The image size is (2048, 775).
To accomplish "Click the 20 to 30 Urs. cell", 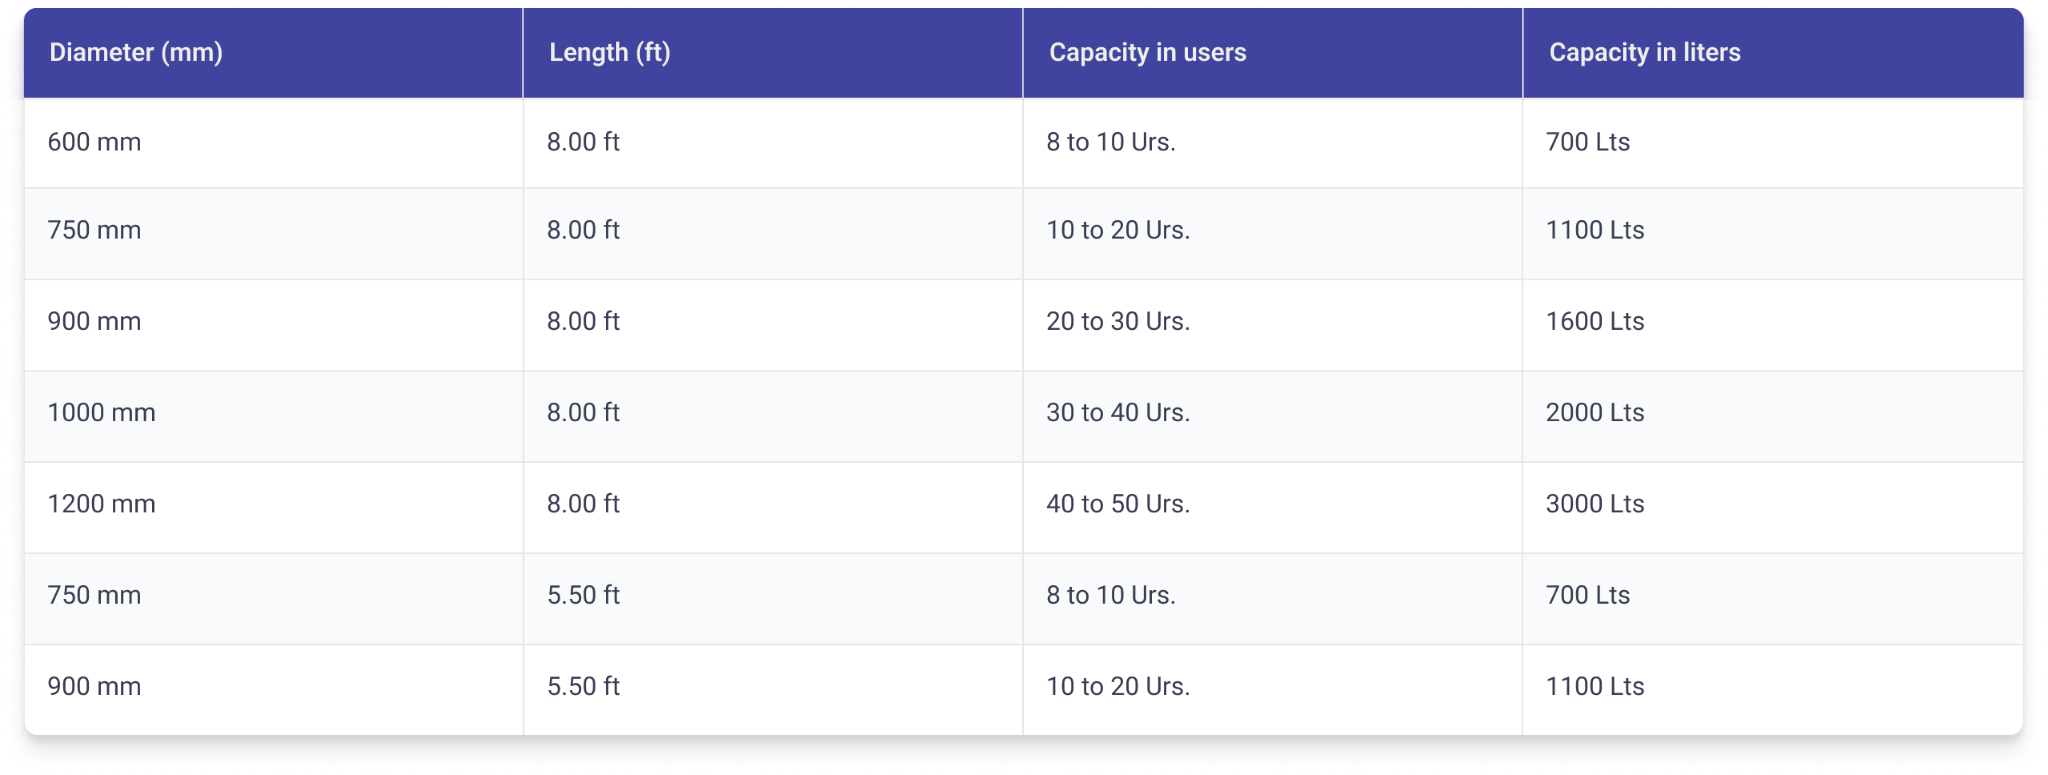I will pos(1117,322).
